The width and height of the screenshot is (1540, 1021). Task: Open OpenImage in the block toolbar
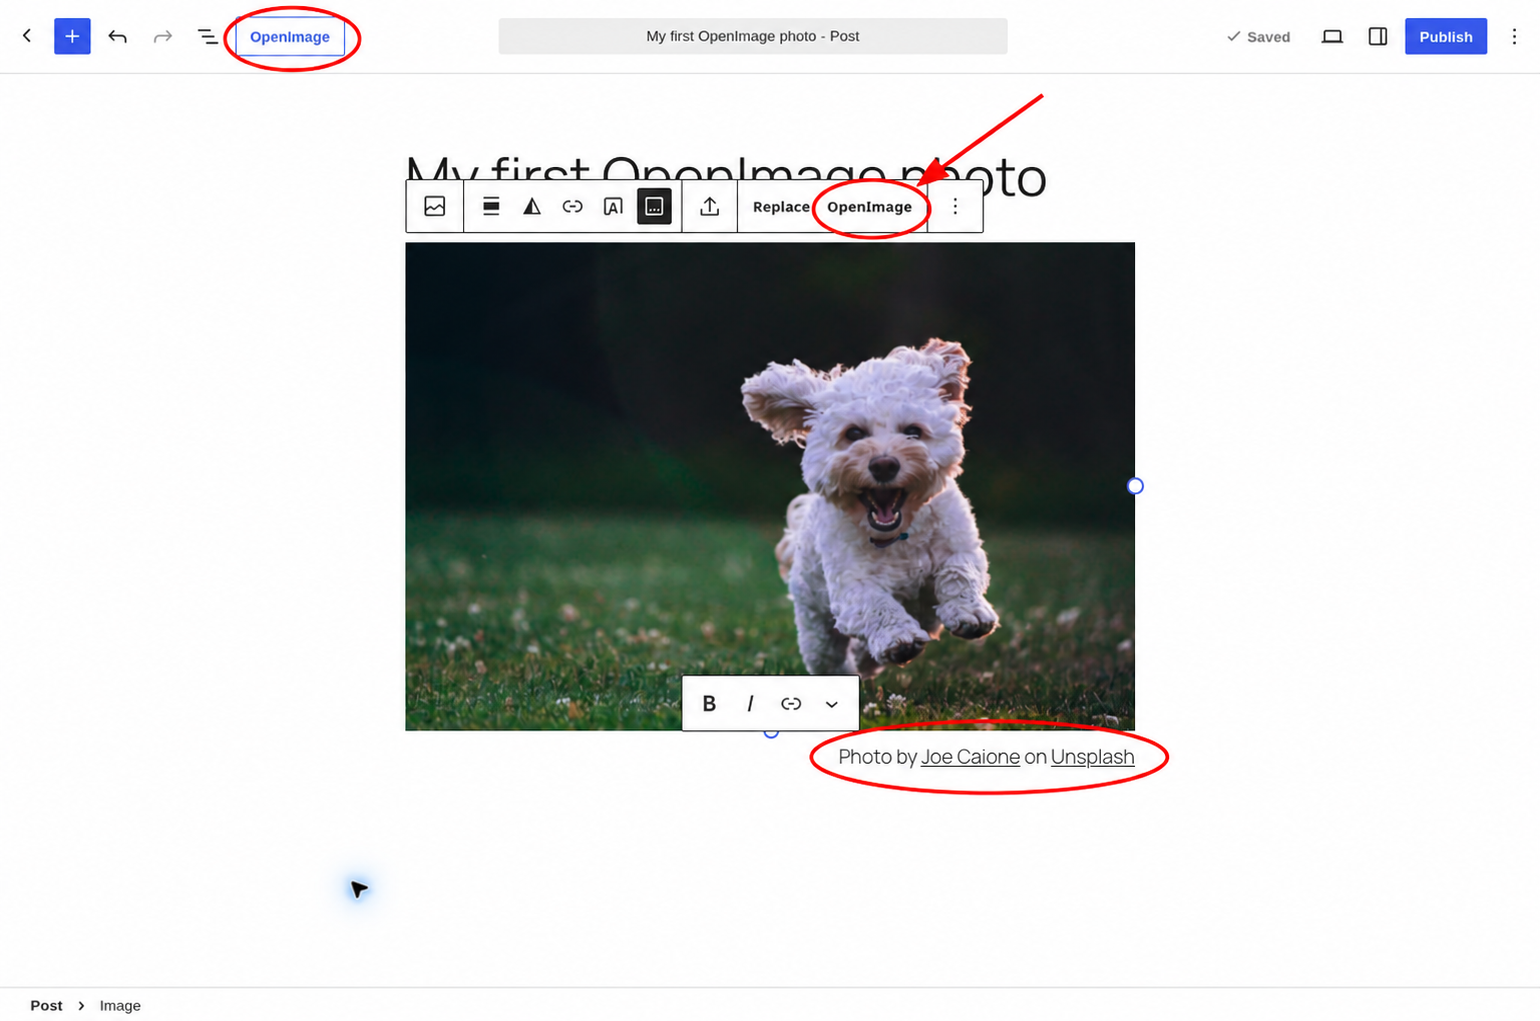point(869,207)
